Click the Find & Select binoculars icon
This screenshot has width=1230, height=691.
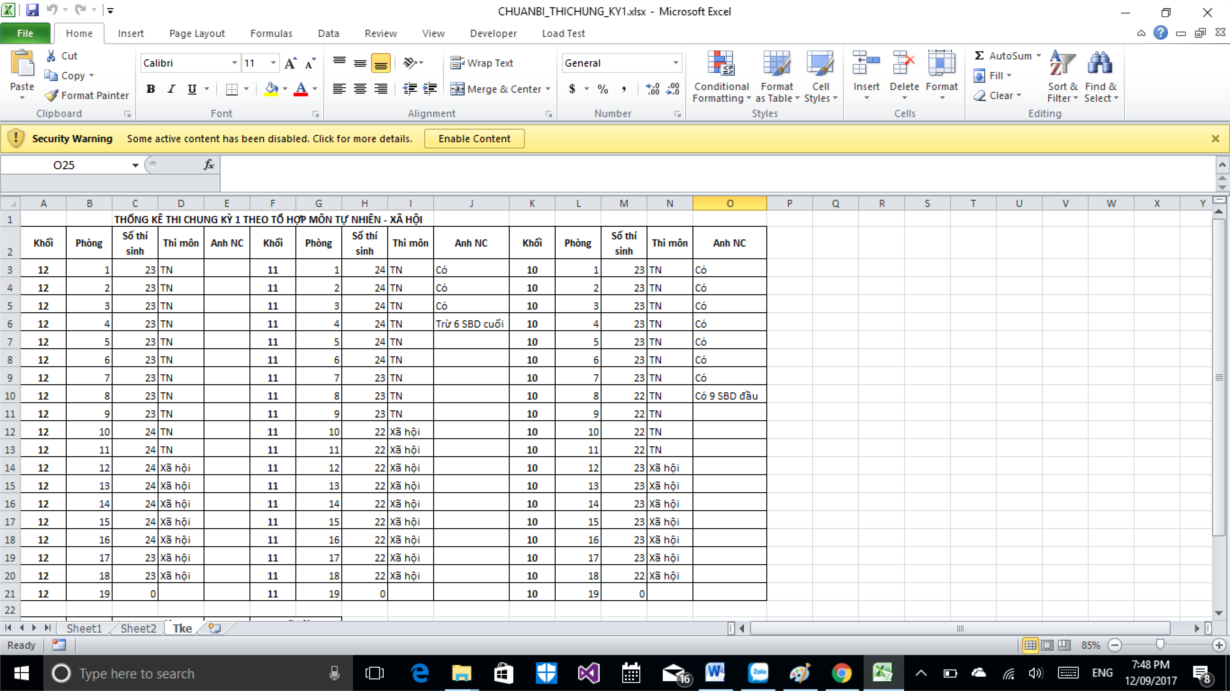[1100, 65]
